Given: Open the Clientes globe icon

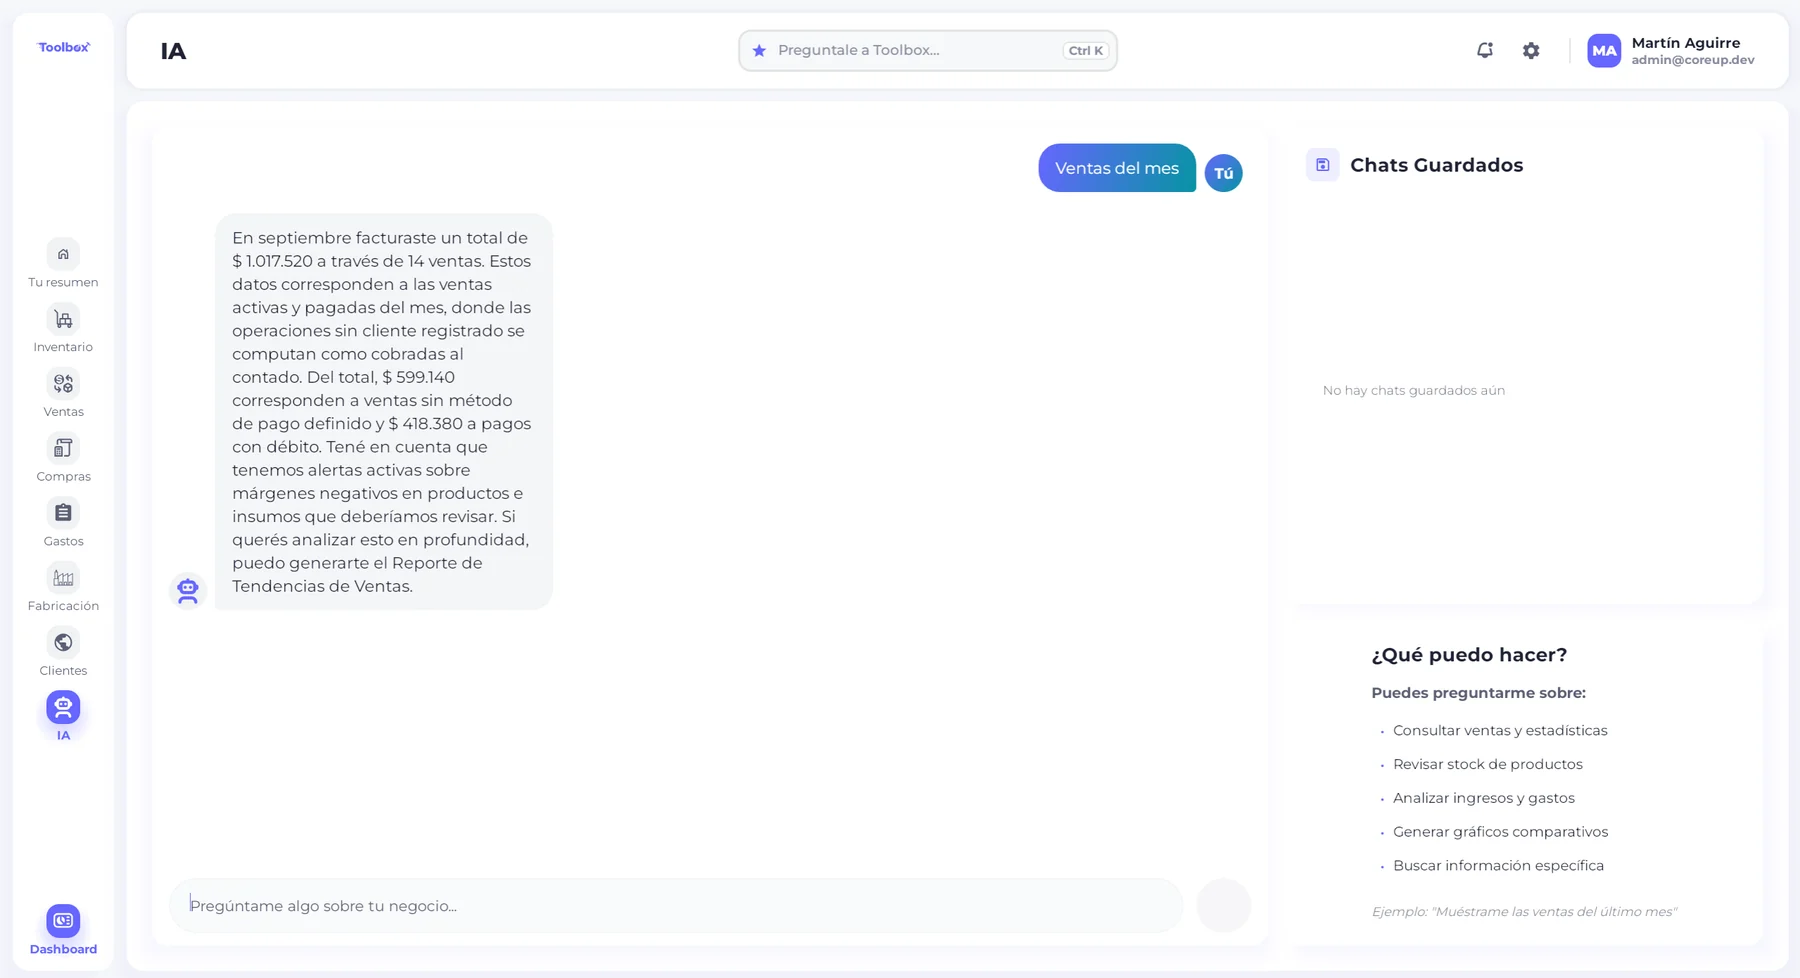Looking at the screenshot, I should point(63,642).
